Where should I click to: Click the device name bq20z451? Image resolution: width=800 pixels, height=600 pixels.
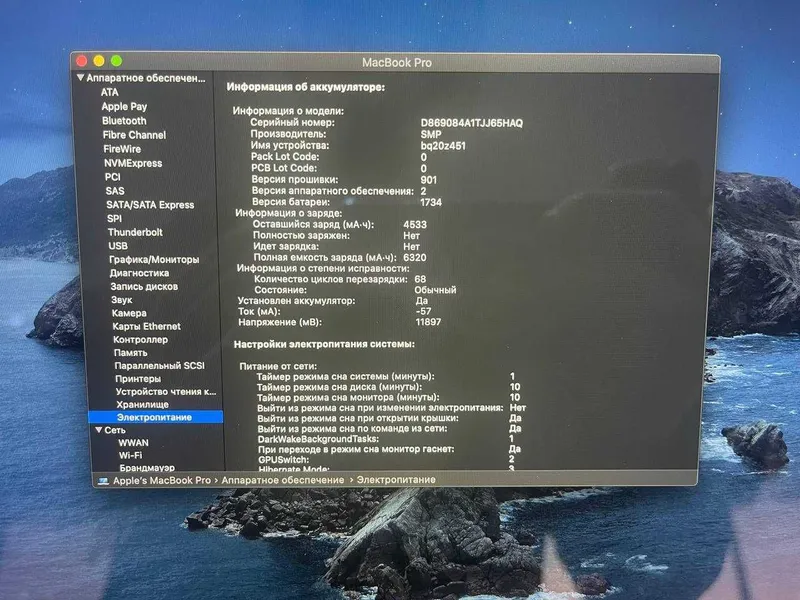click(x=443, y=146)
